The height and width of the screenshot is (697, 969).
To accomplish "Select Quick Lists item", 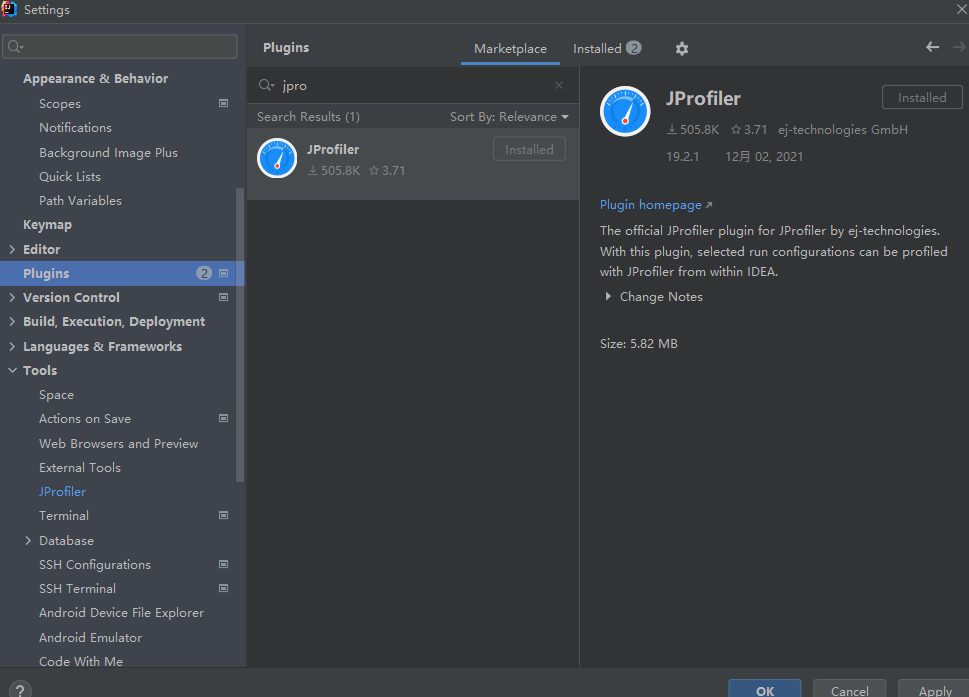I will pos(70,177).
